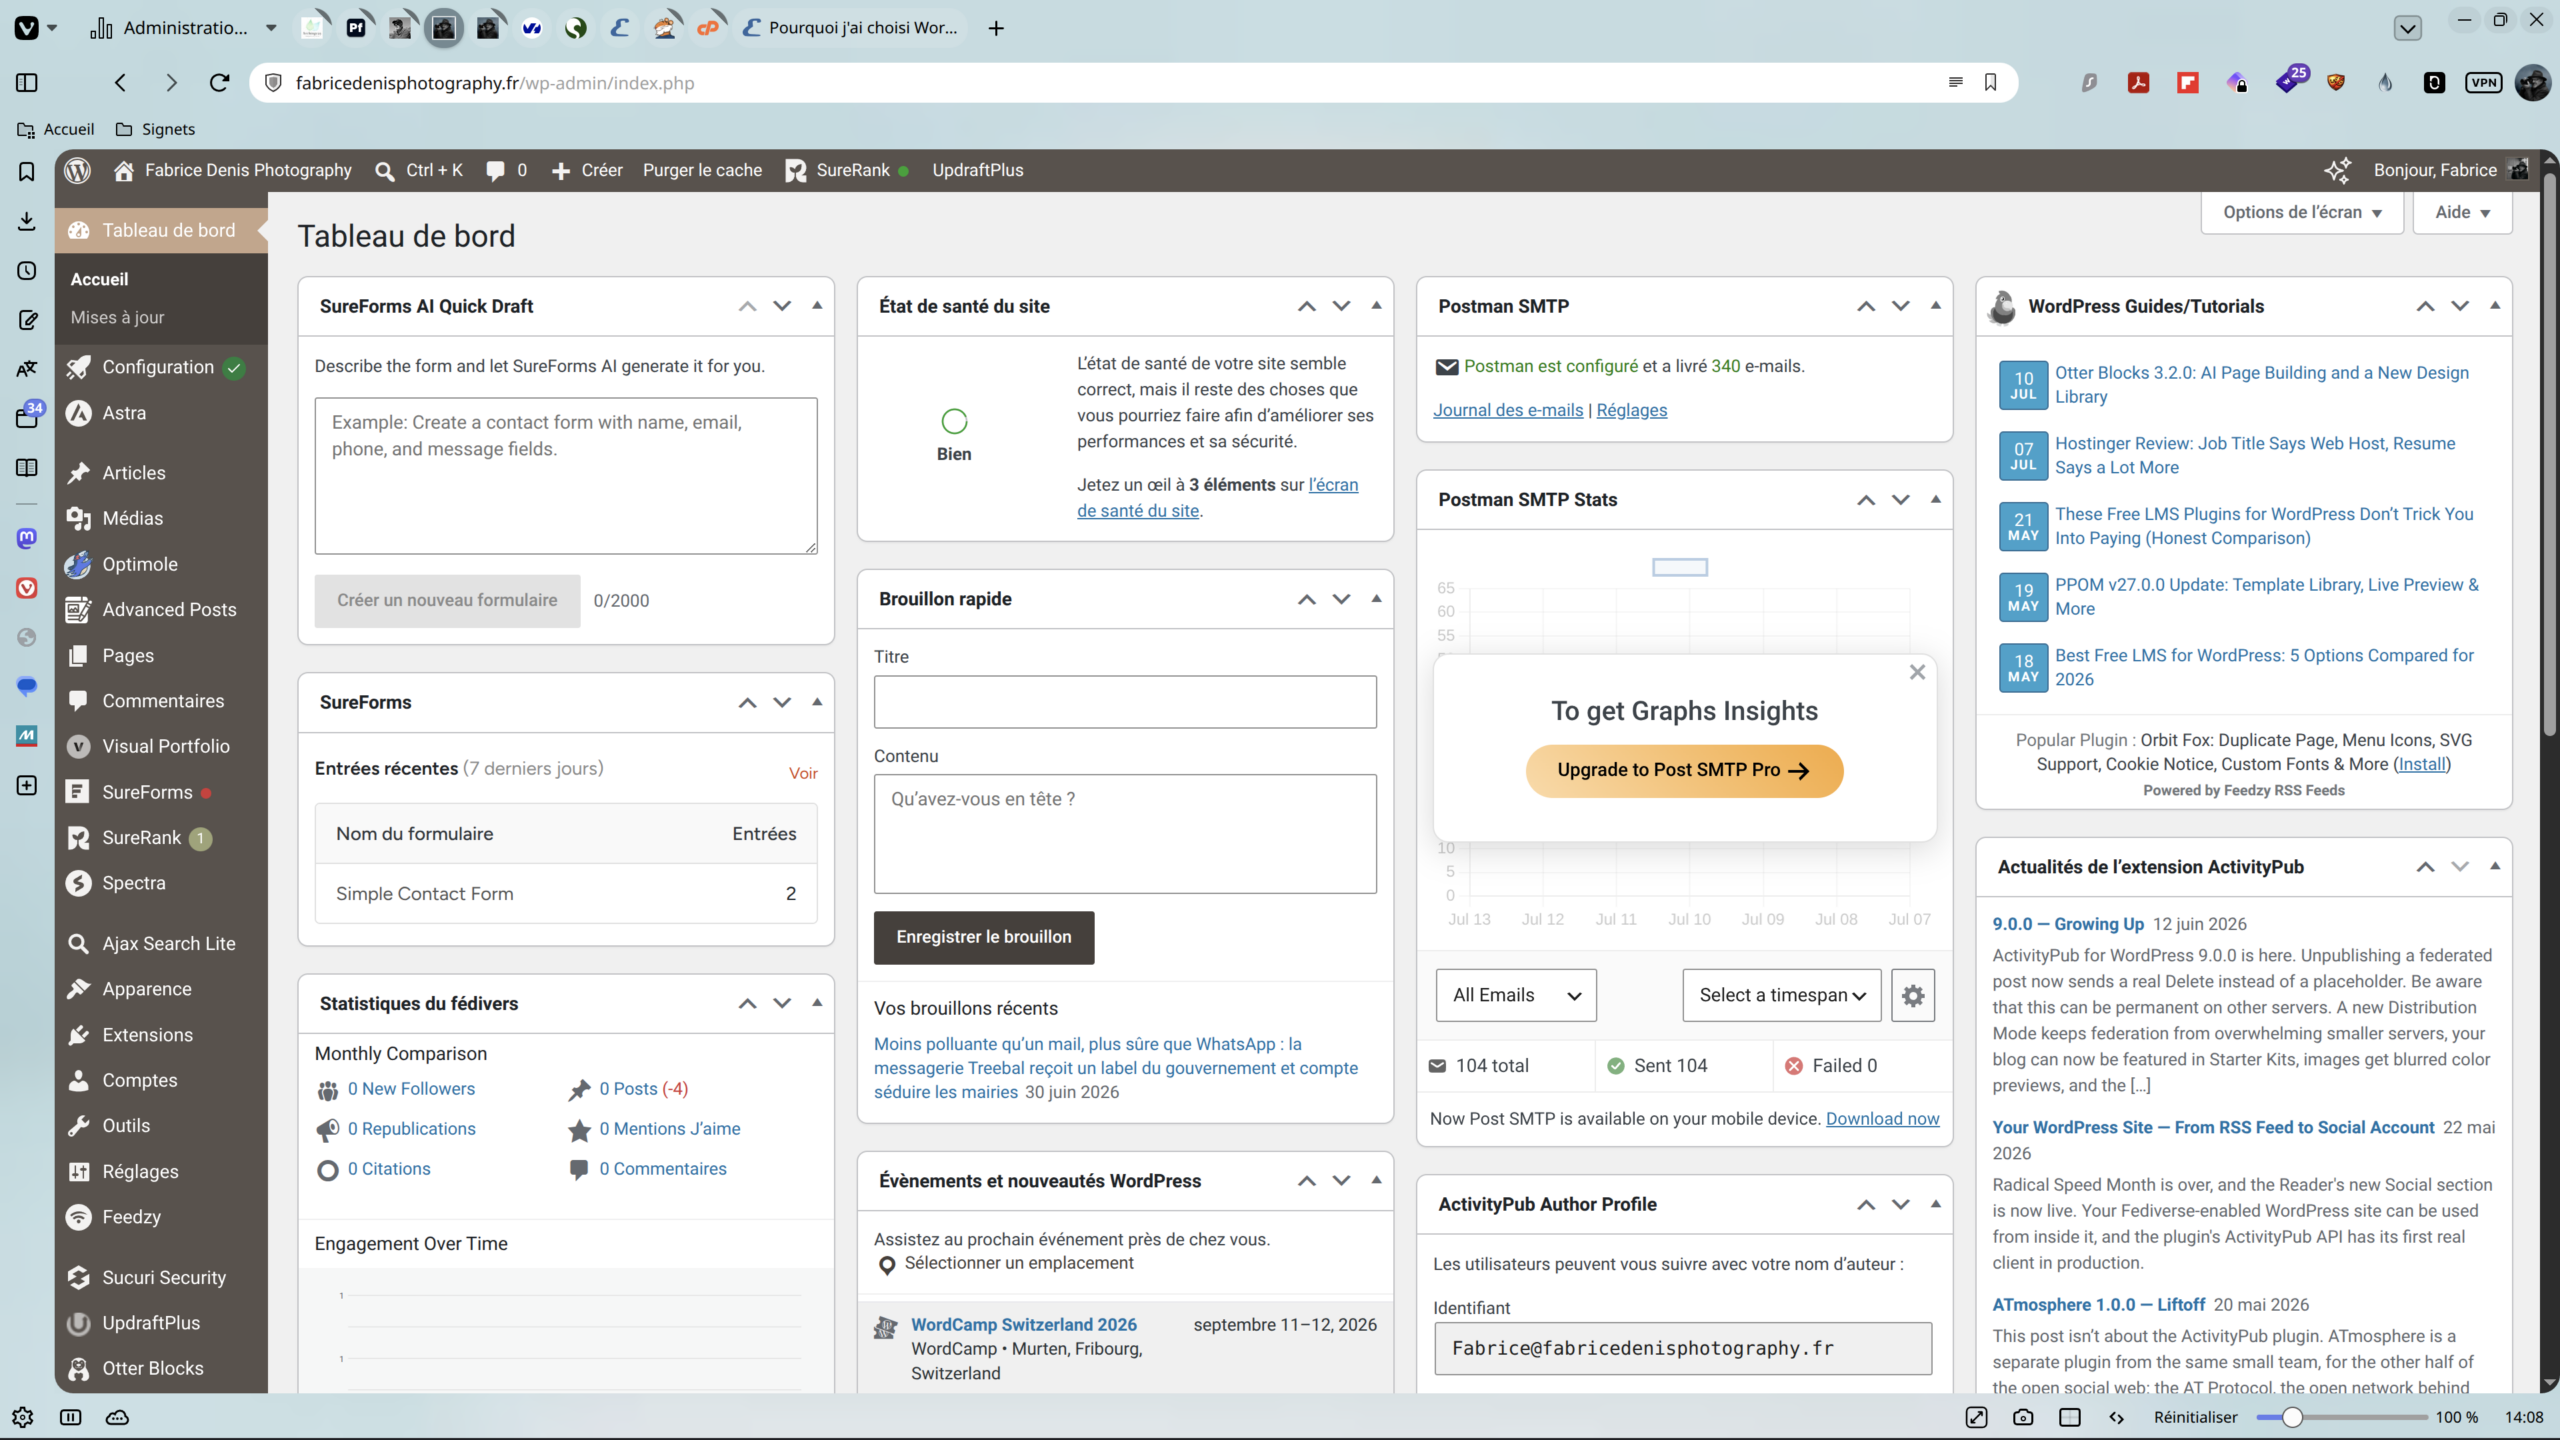Click the Vivaldi menu icon
The width and height of the screenshot is (2560, 1440).
[x=27, y=28]
